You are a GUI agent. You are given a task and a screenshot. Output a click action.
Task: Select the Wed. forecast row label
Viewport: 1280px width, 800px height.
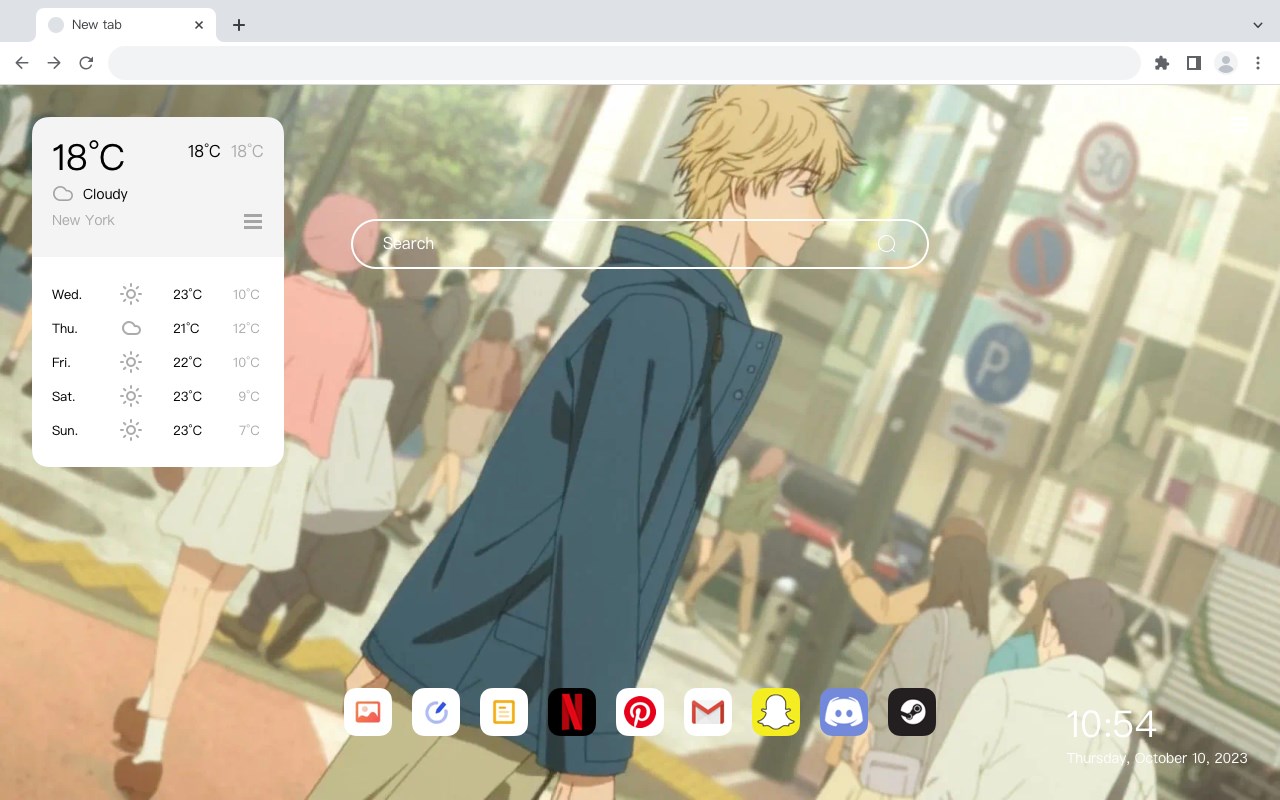pos(67,295)
